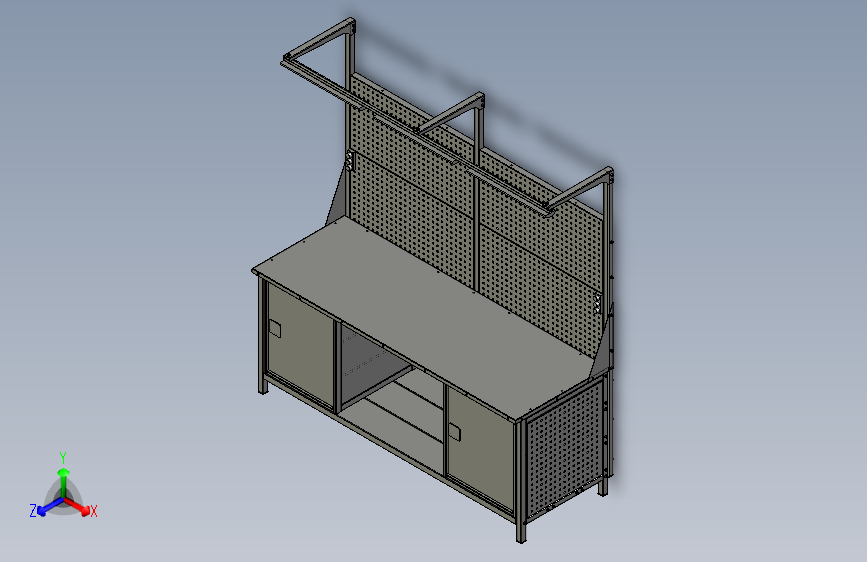Select the top-left overhead bracket arm
867x562 pixels.
click(320, 40)
